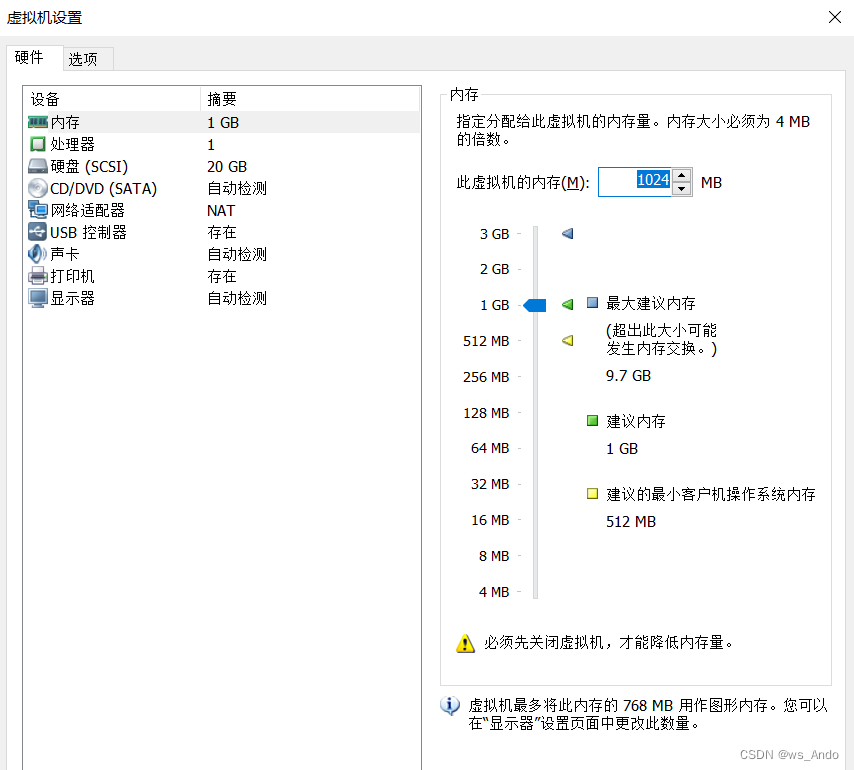This screenshot has width=854, height=770.
Task: Click the 9.7 GB maximum recommended value
Action: (x=629, y=376)
